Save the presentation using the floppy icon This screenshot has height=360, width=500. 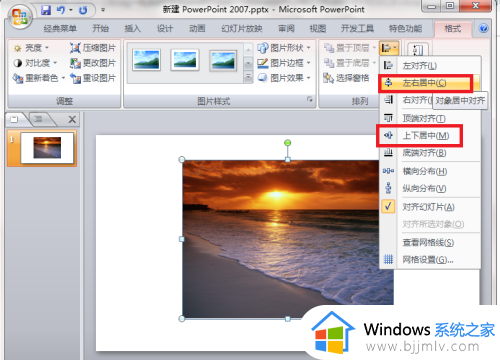(46, 10)
